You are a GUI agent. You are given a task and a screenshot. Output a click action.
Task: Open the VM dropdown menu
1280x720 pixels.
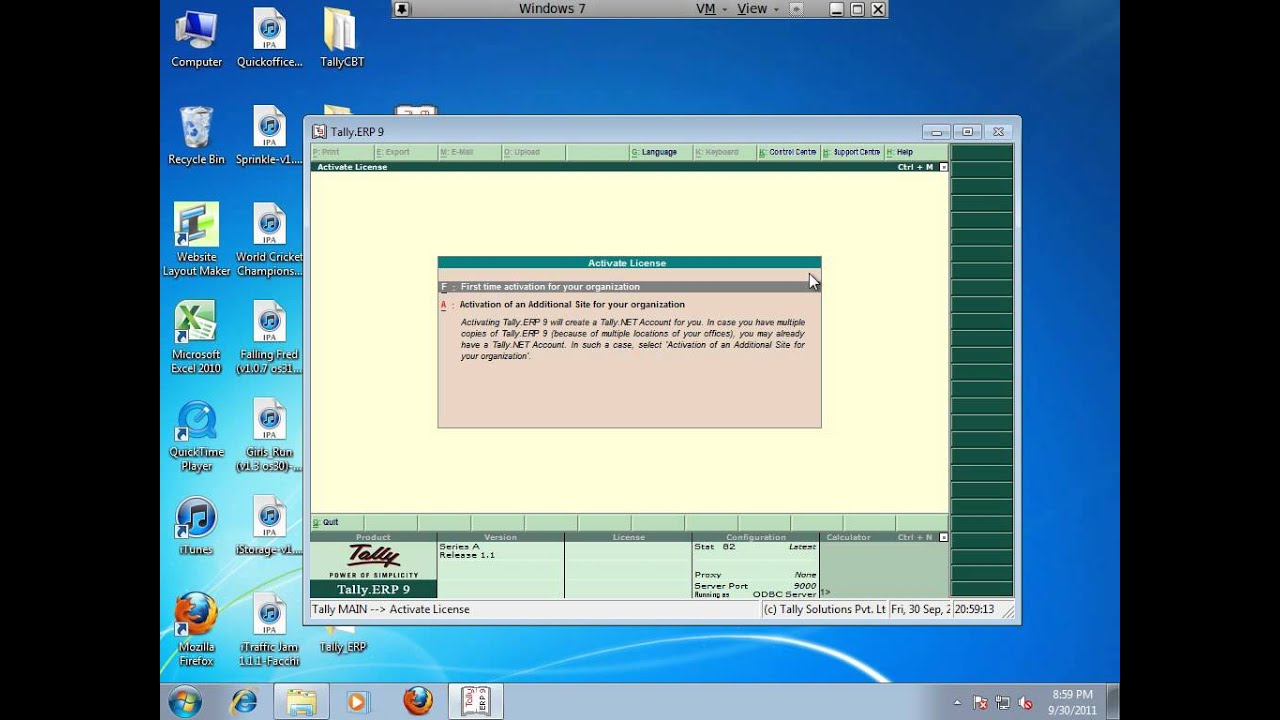click(x=711, y=9)
